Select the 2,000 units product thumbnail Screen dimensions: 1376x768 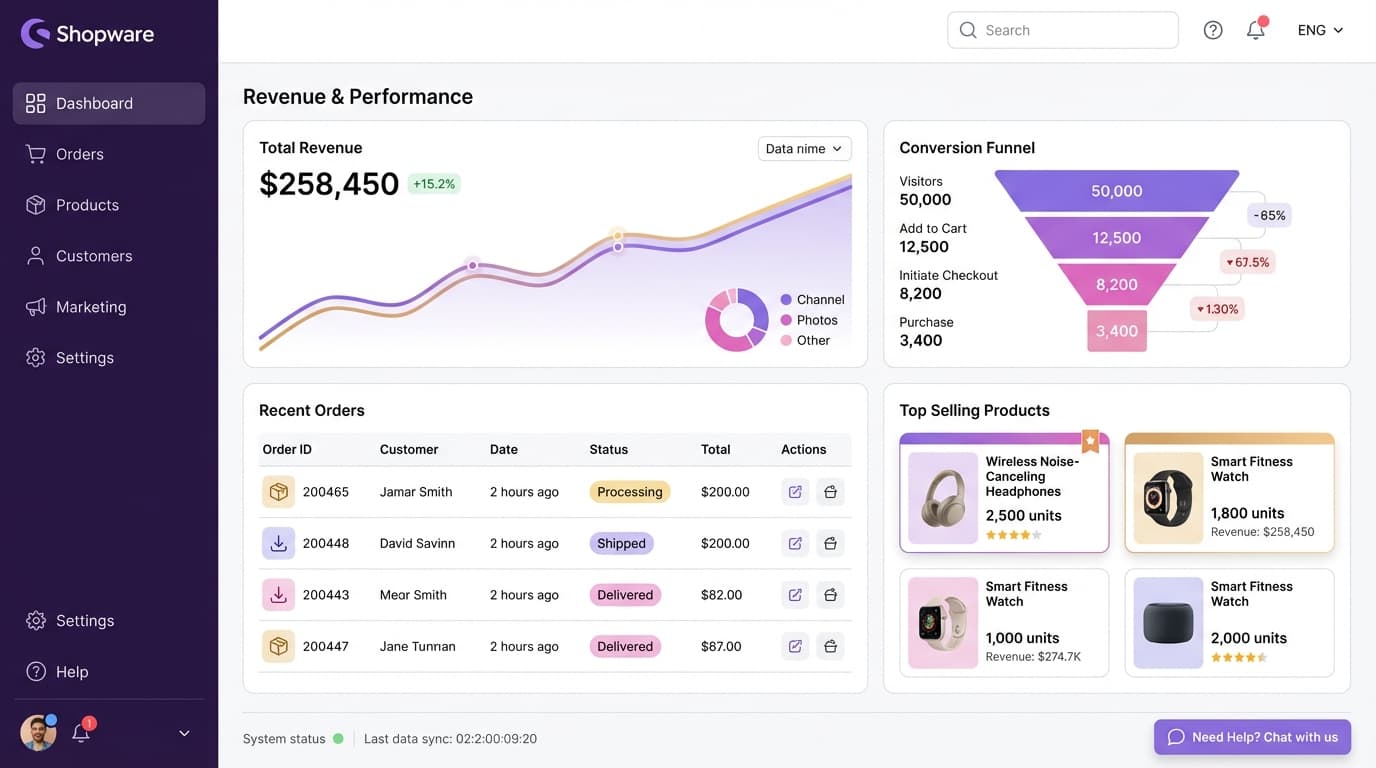tap(1168, 623)
